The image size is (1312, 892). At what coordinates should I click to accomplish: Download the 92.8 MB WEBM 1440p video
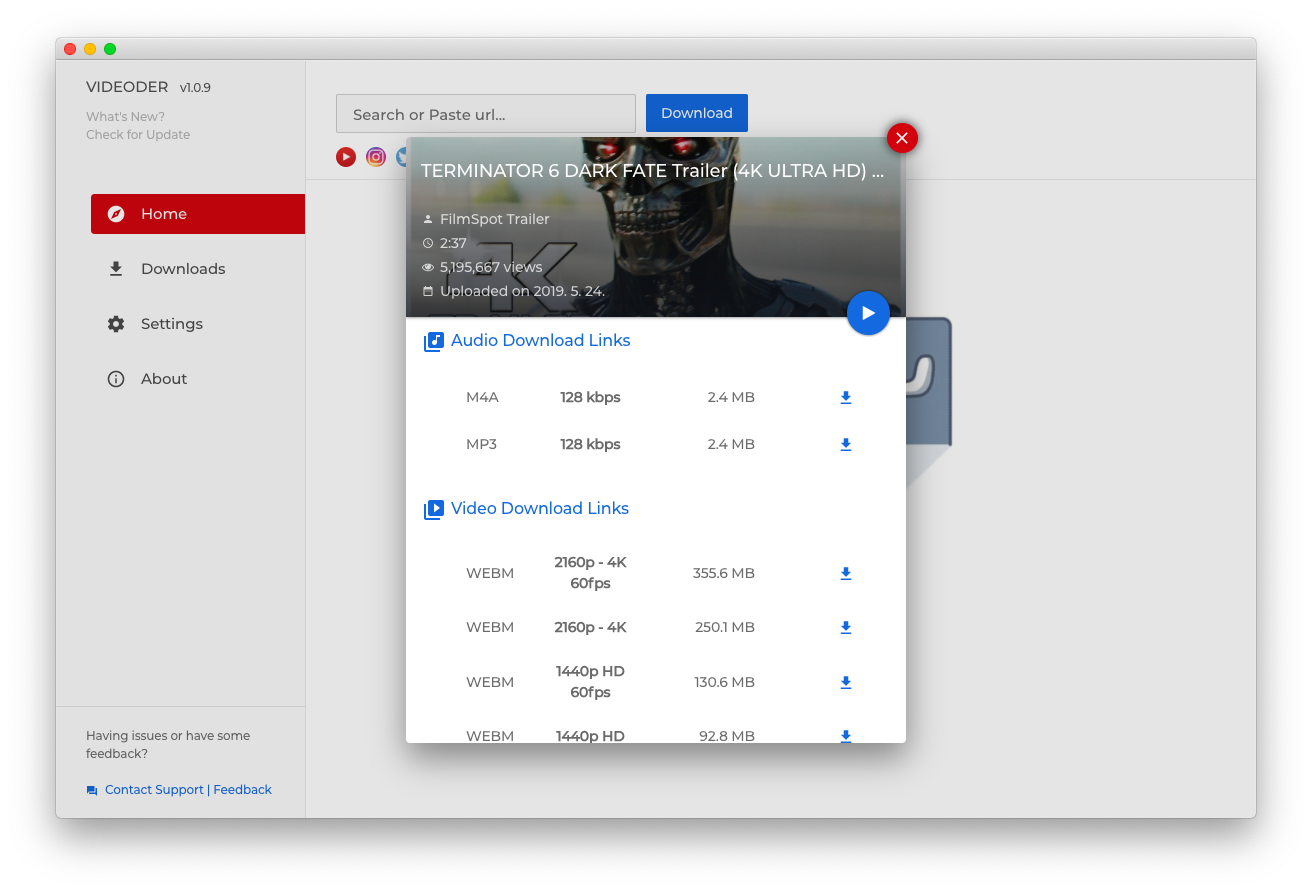[845, 736]
